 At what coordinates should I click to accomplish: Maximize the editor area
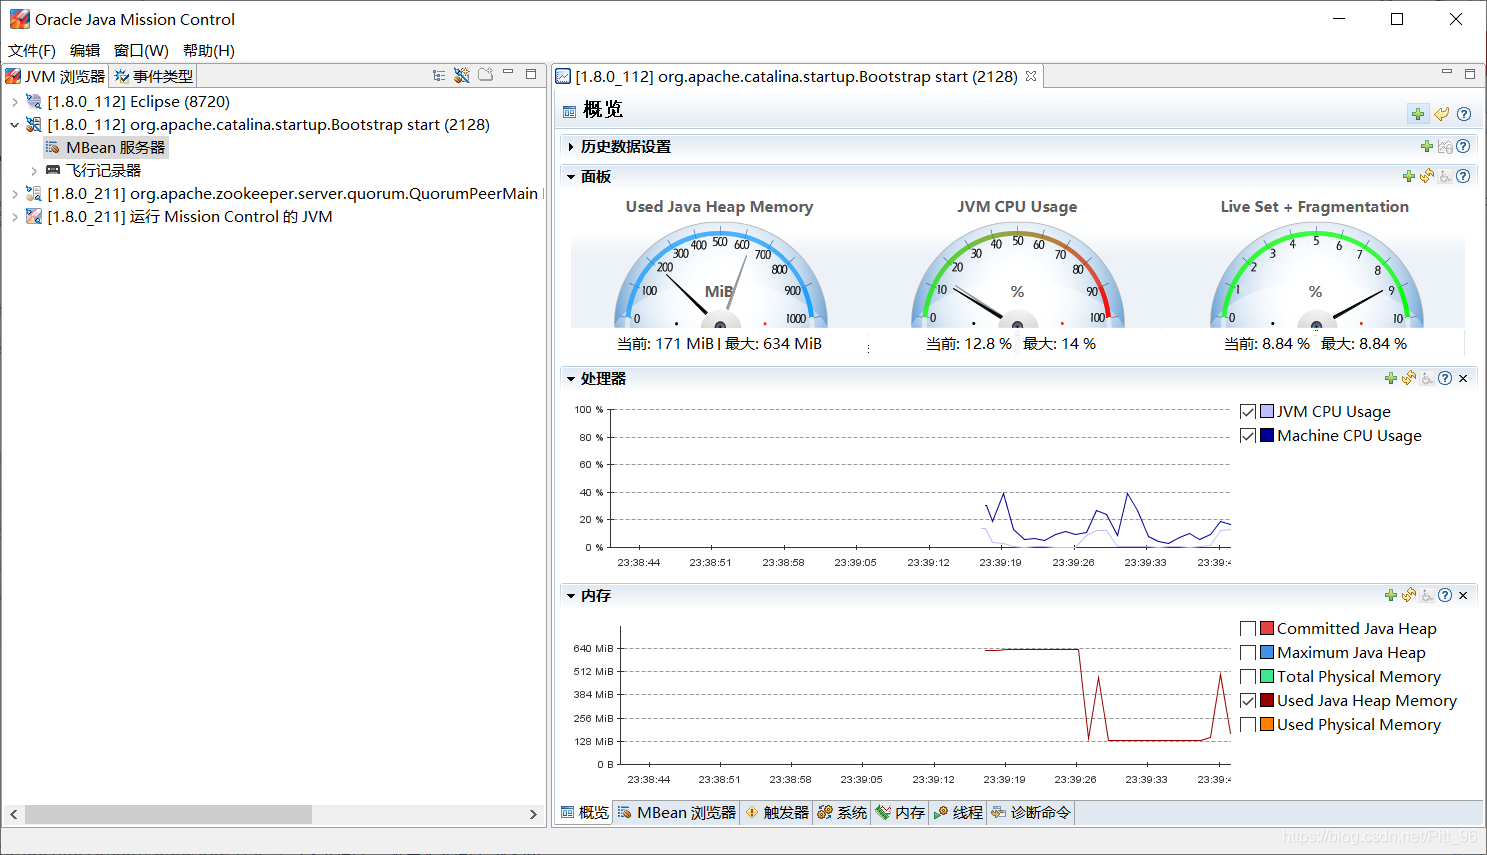[x=1470, y=74]
